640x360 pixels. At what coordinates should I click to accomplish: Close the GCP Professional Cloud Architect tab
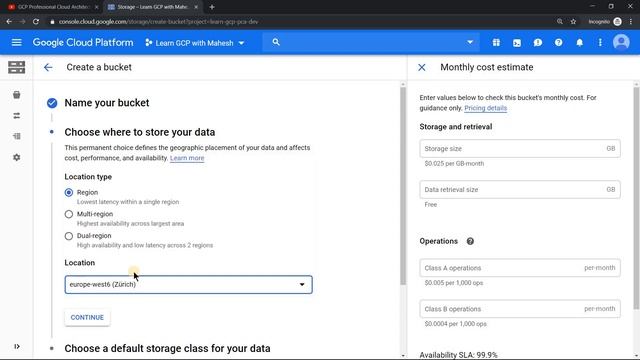(x=96, y=7)
